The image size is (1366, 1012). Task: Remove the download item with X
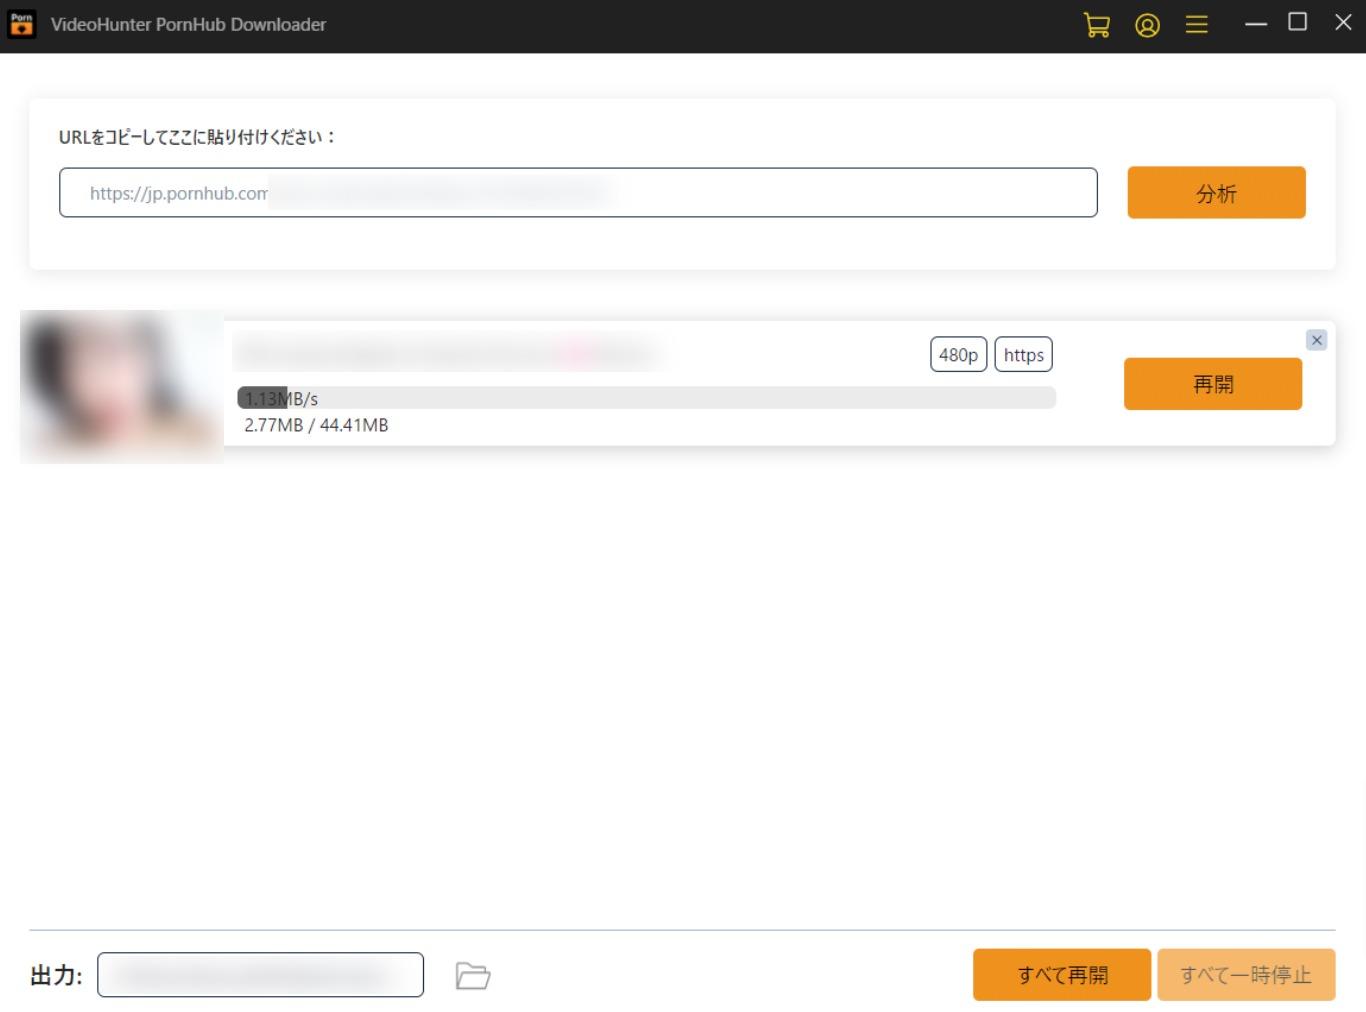(1316, 340)
